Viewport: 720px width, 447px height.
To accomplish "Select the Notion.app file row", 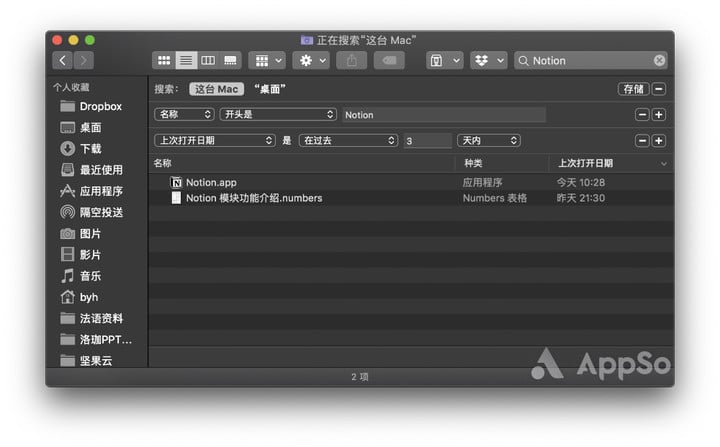I will pyautogui.click(x=411, y=182).
